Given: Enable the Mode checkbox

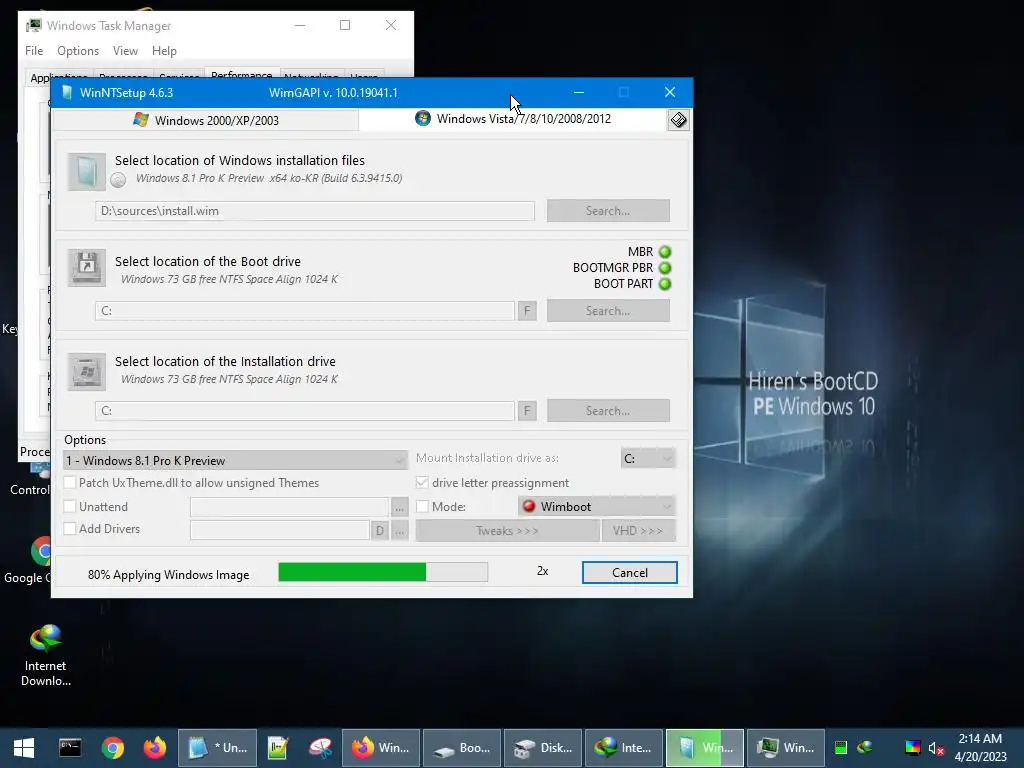Looking at the screenshot, I should coord(422,506).
